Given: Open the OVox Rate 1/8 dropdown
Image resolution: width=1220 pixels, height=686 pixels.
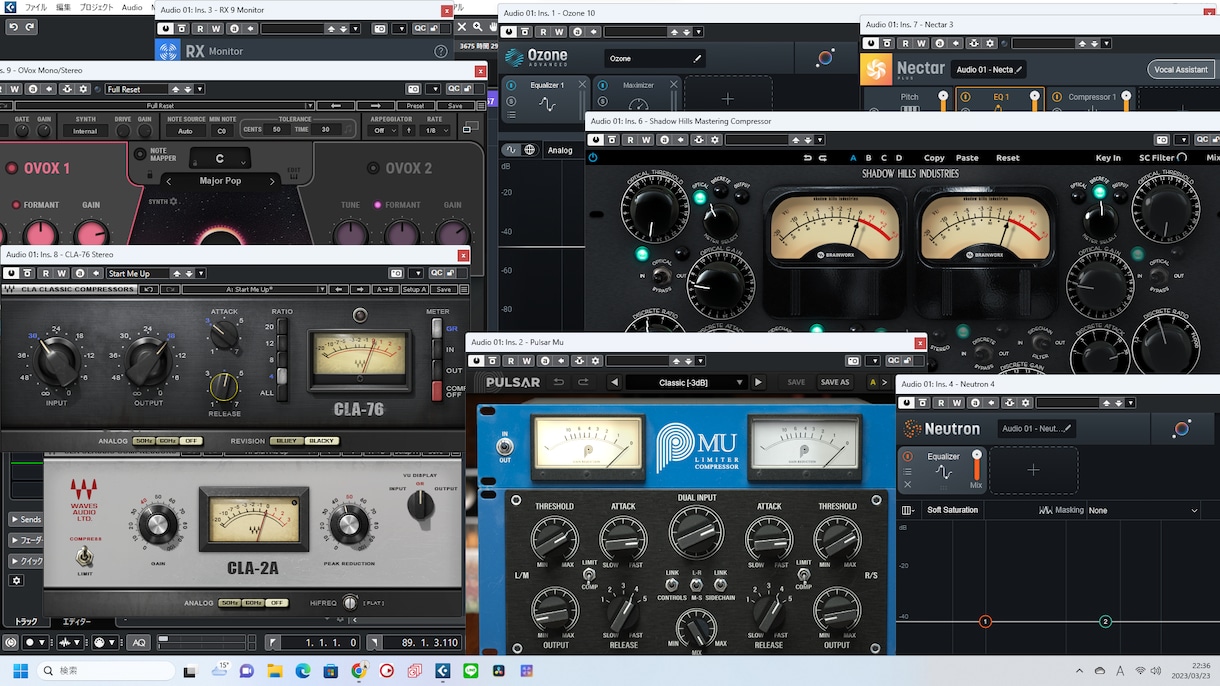Looking at the screenshot, I should 433,130.
